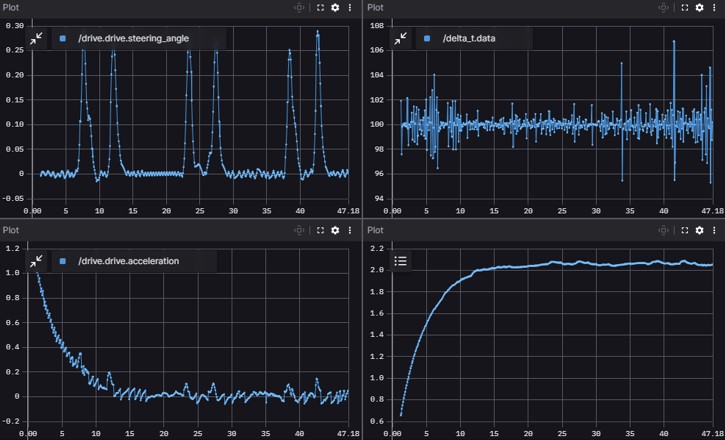
Task: Click the Plot title of bottom-right panel
Action: pyautogui.click(x=375, y=230)
